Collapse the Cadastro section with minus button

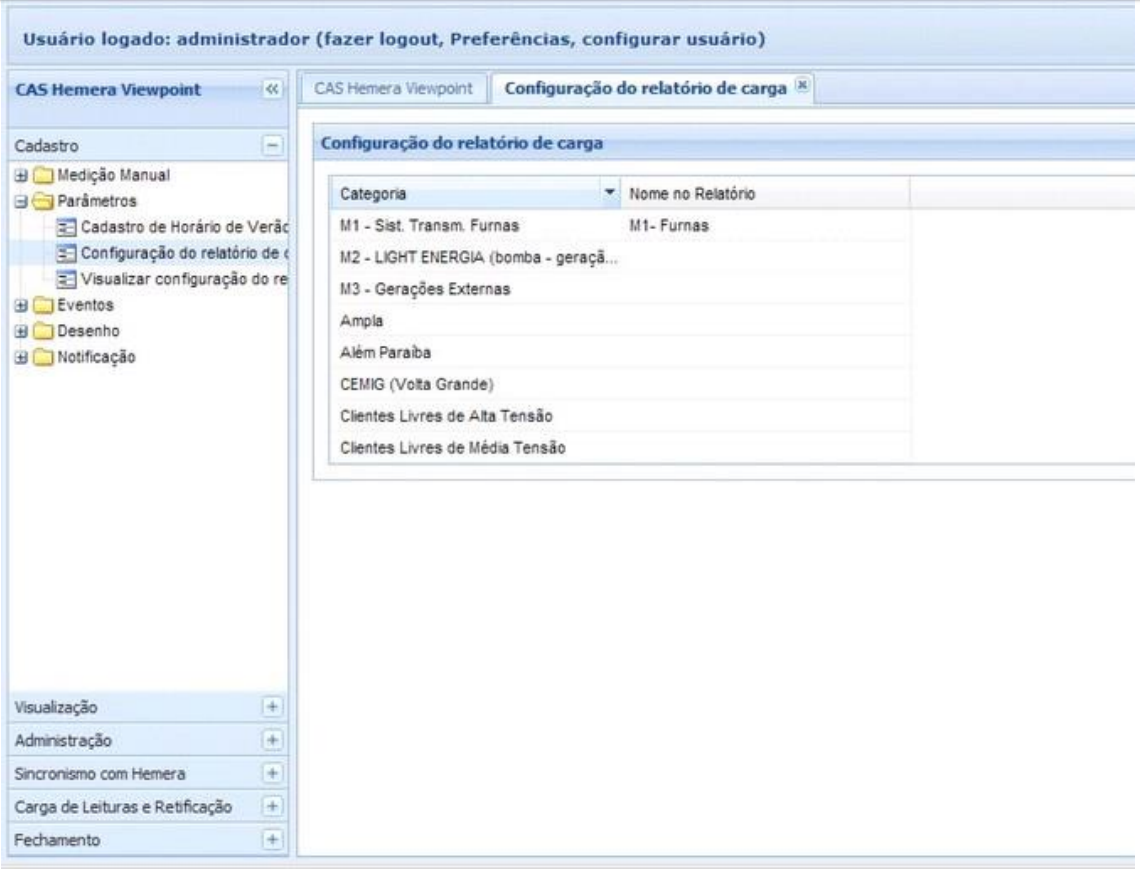(x=270, y=146)
